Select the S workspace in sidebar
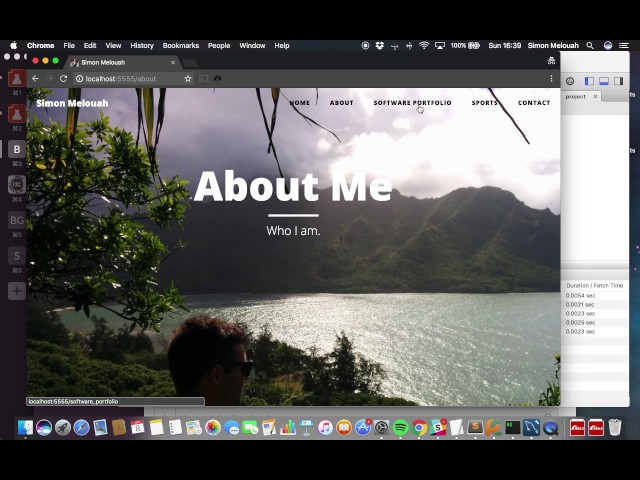 click(17, 256)
